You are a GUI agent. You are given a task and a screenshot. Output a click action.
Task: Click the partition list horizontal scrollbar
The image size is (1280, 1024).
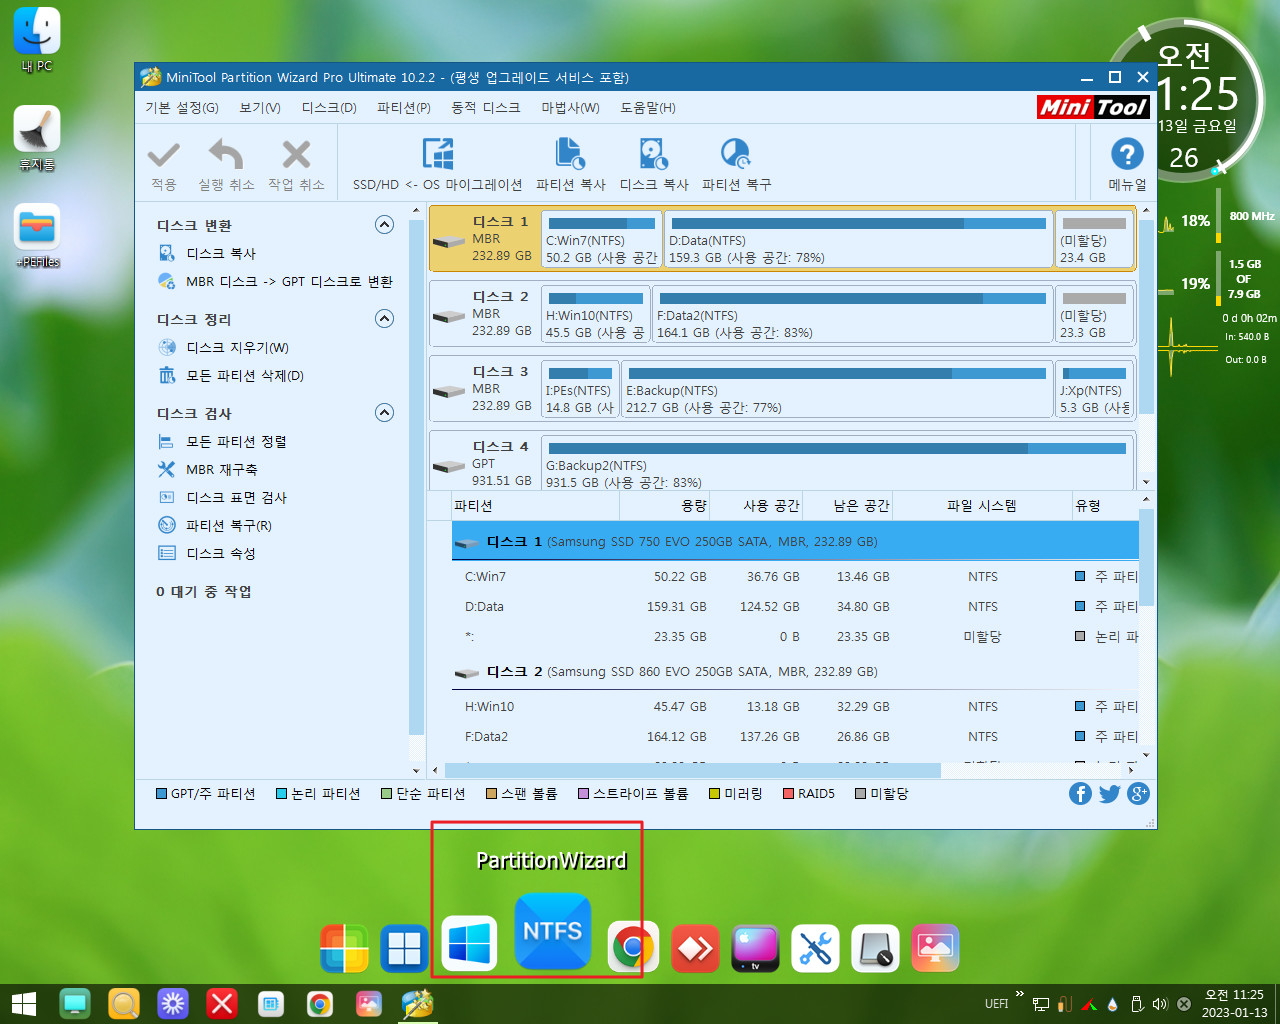(x=692, y=770)
